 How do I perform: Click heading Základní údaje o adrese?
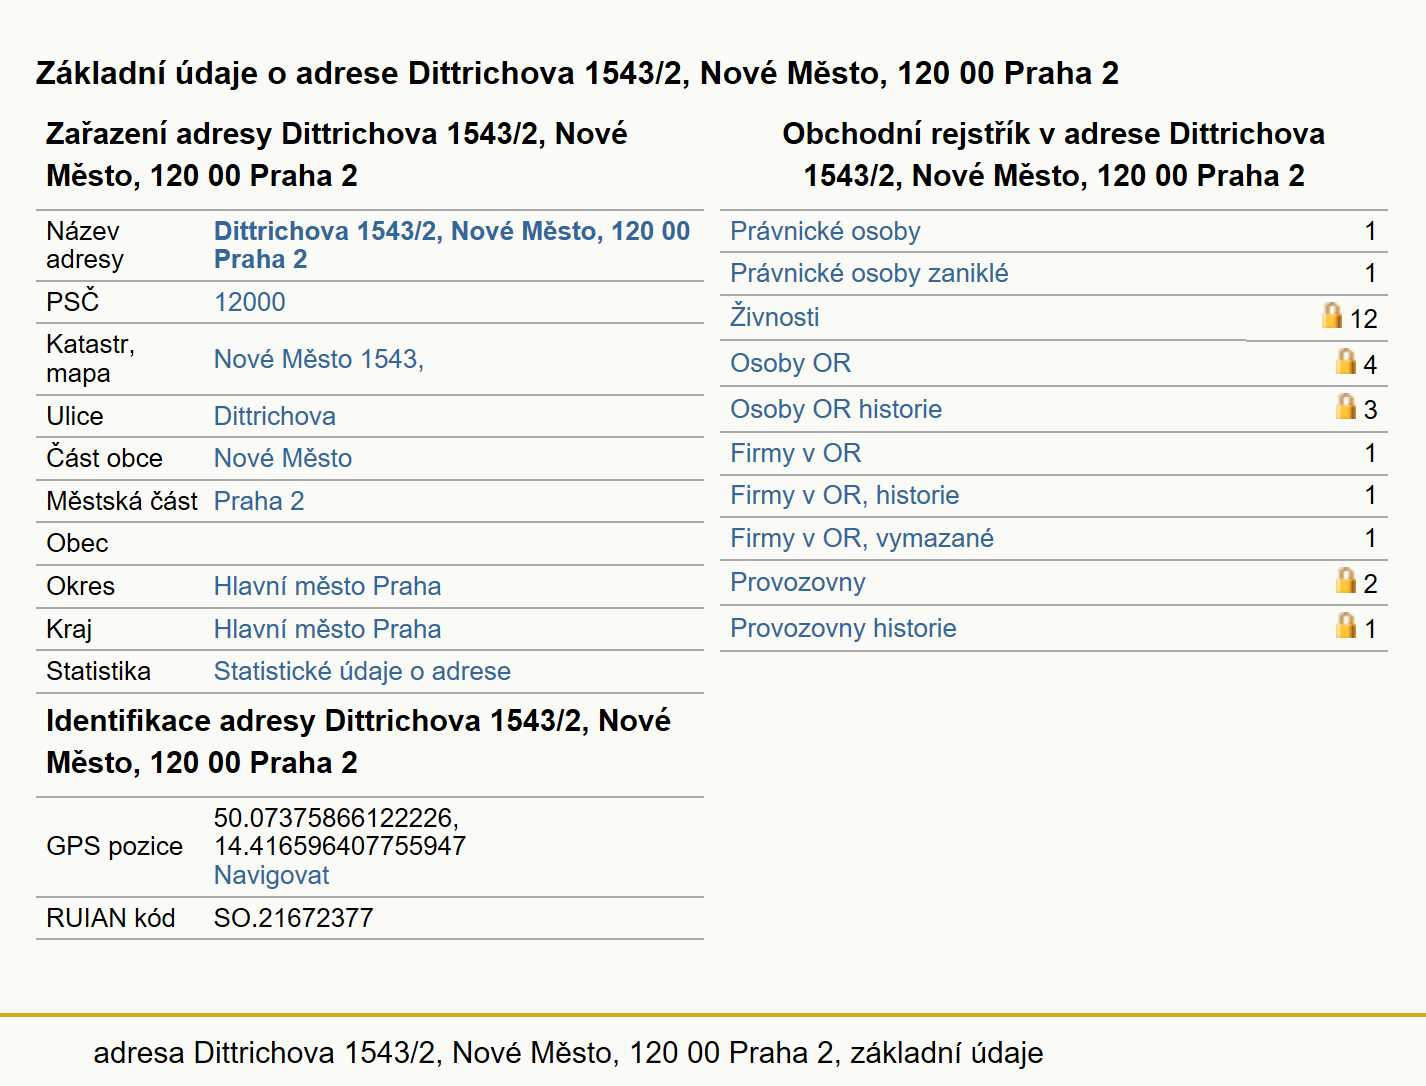577,73
